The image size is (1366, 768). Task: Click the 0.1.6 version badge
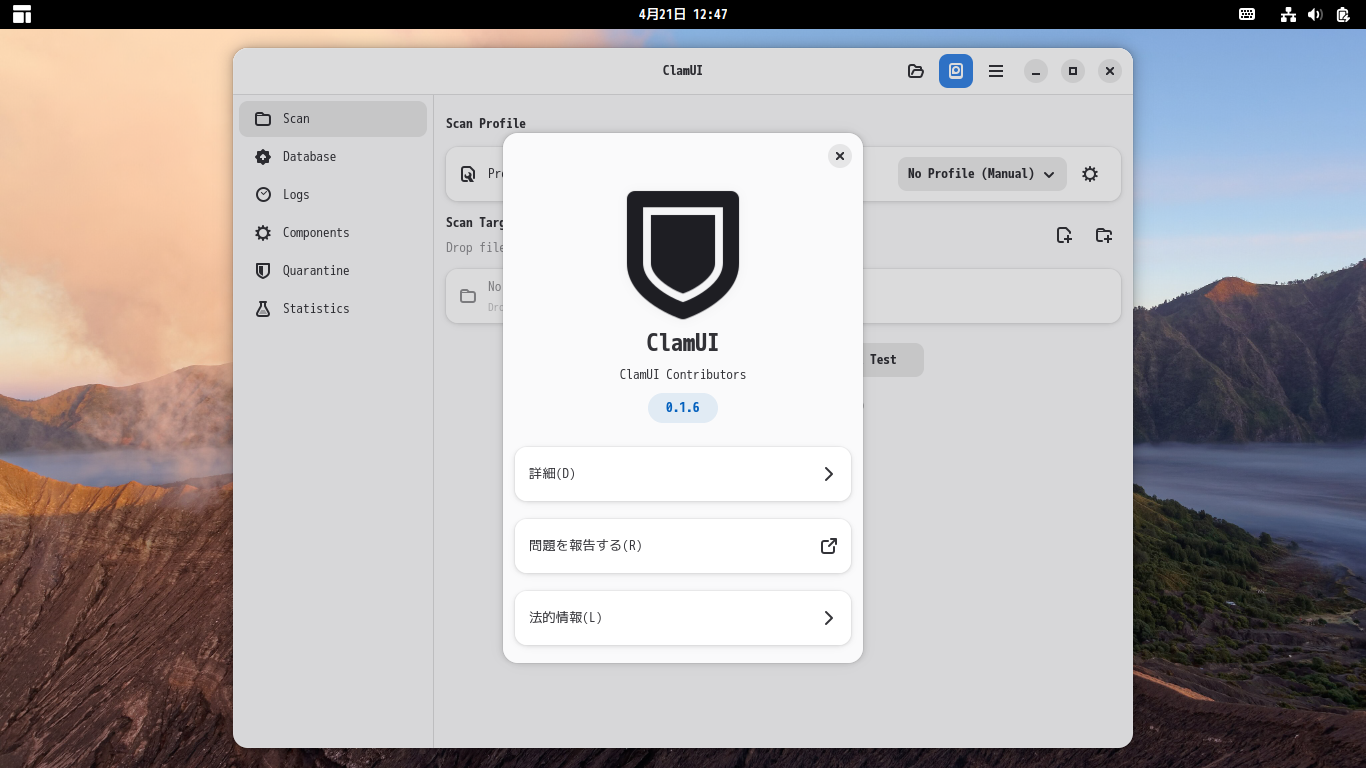pyautogui.click(x=683, y=408)
